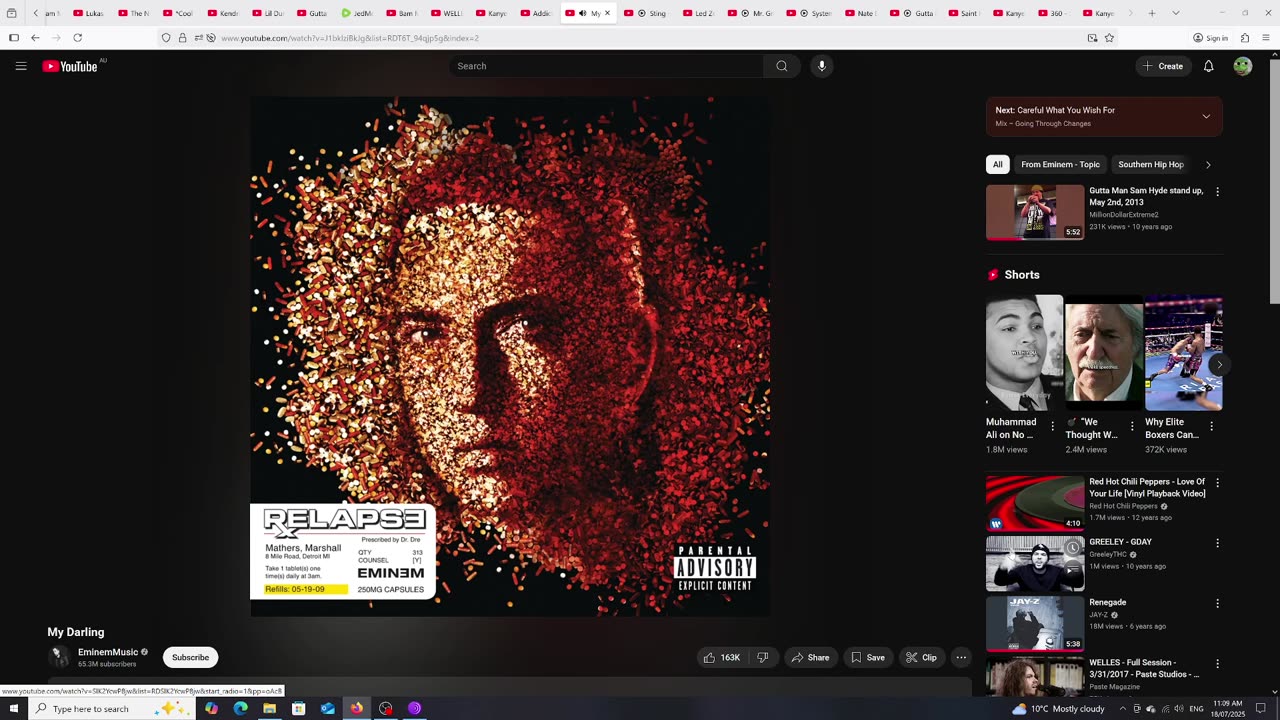Sign in to Firefox account

pyautogui.click(x=1210, y=38)
